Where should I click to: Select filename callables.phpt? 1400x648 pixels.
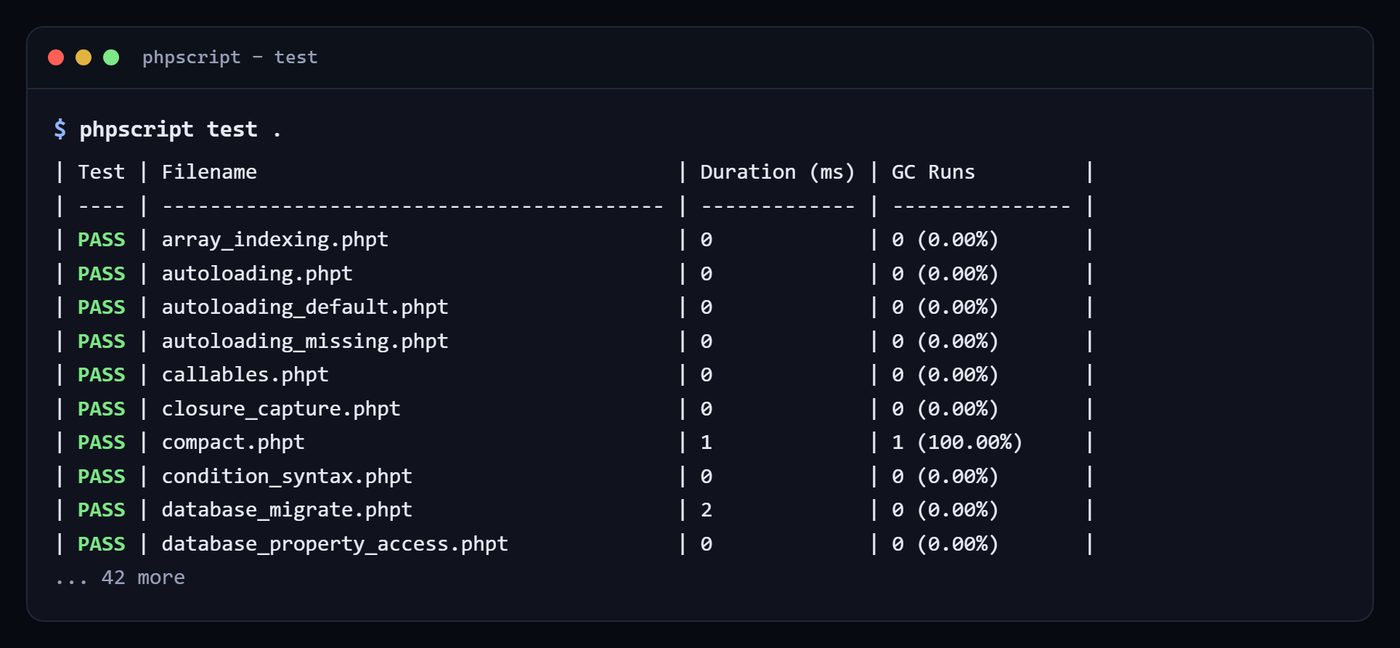[245, 375]
